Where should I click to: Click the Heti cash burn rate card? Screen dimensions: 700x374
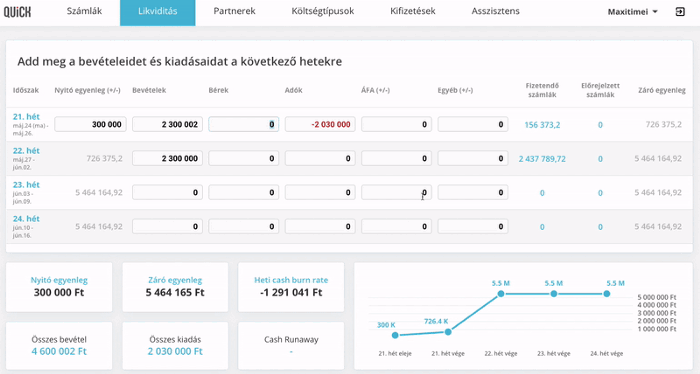click(x=291, y=287)
